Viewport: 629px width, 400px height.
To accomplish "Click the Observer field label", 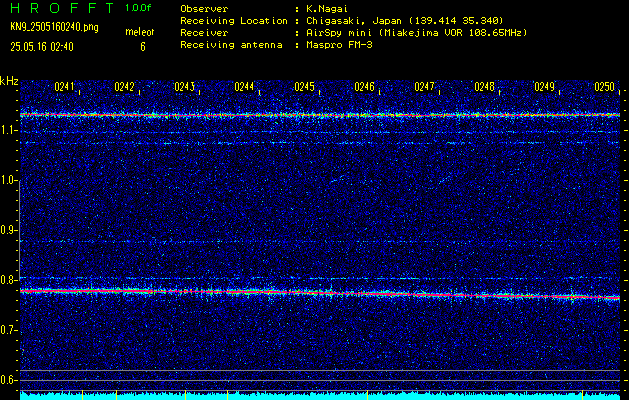I will tap(204, 9).
